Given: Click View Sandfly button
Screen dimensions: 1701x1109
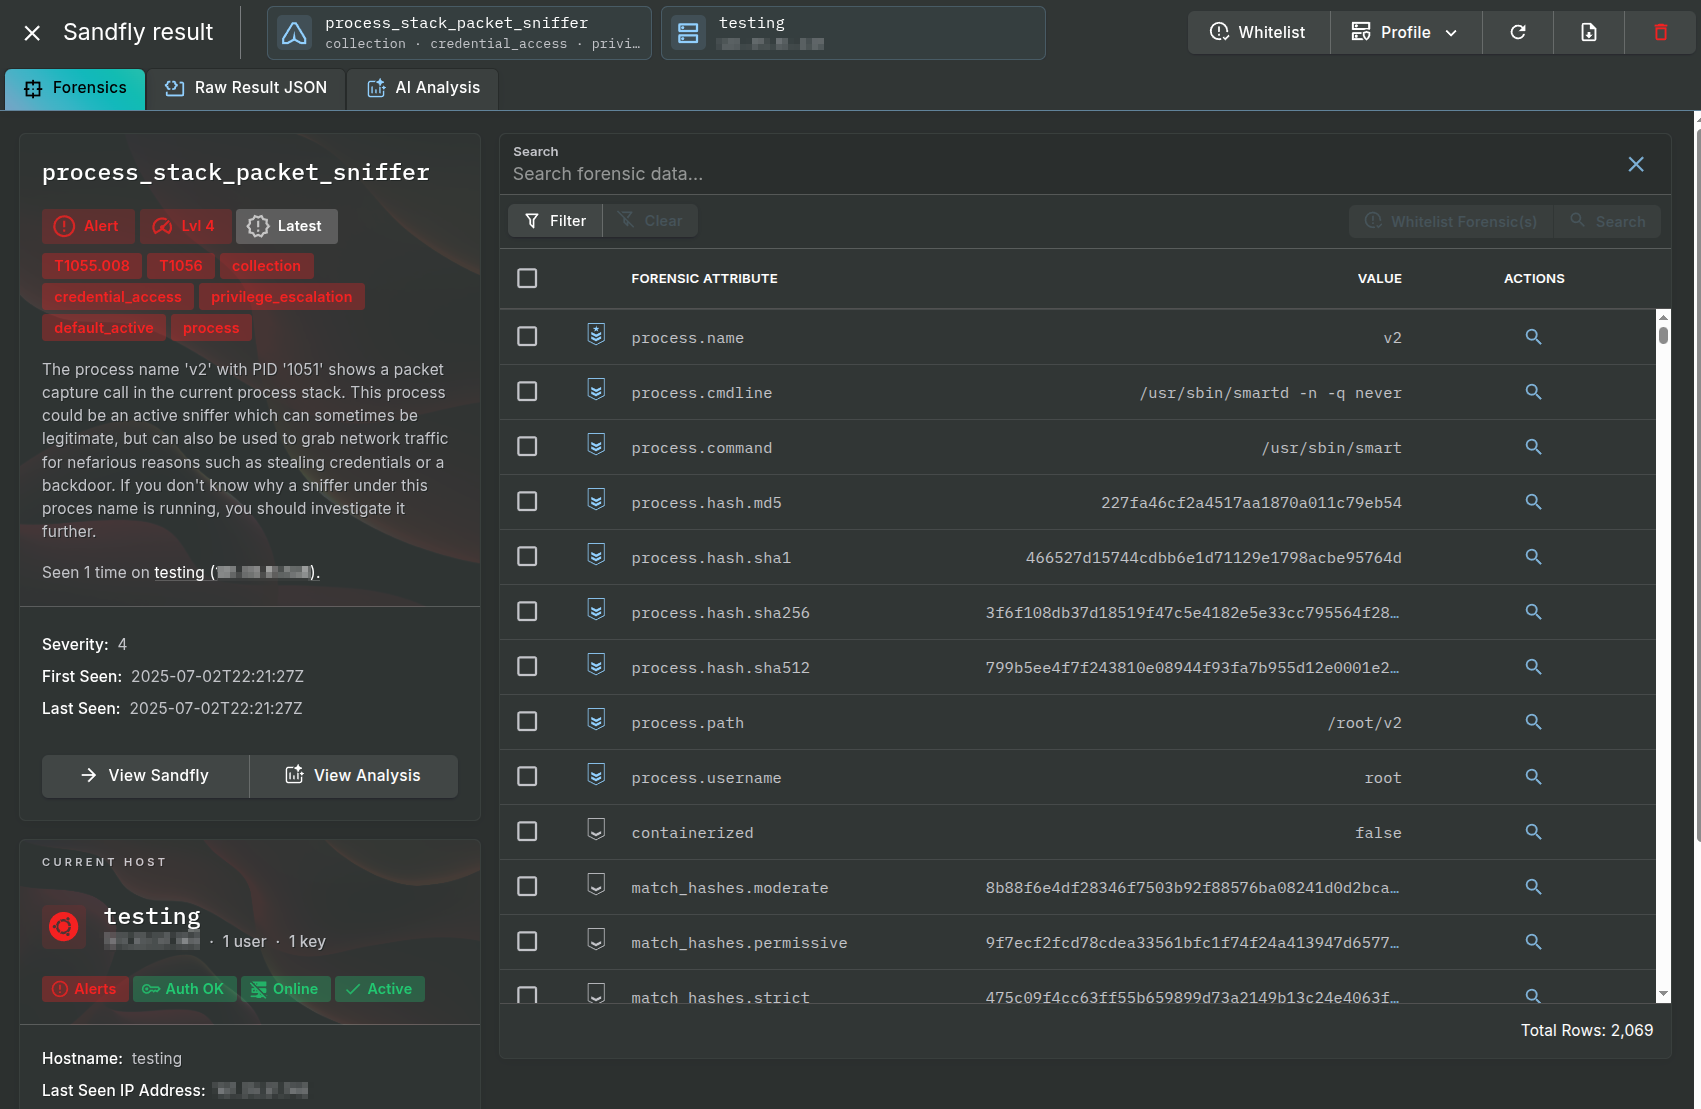Looking at the screenshot, I should point(145,776).
